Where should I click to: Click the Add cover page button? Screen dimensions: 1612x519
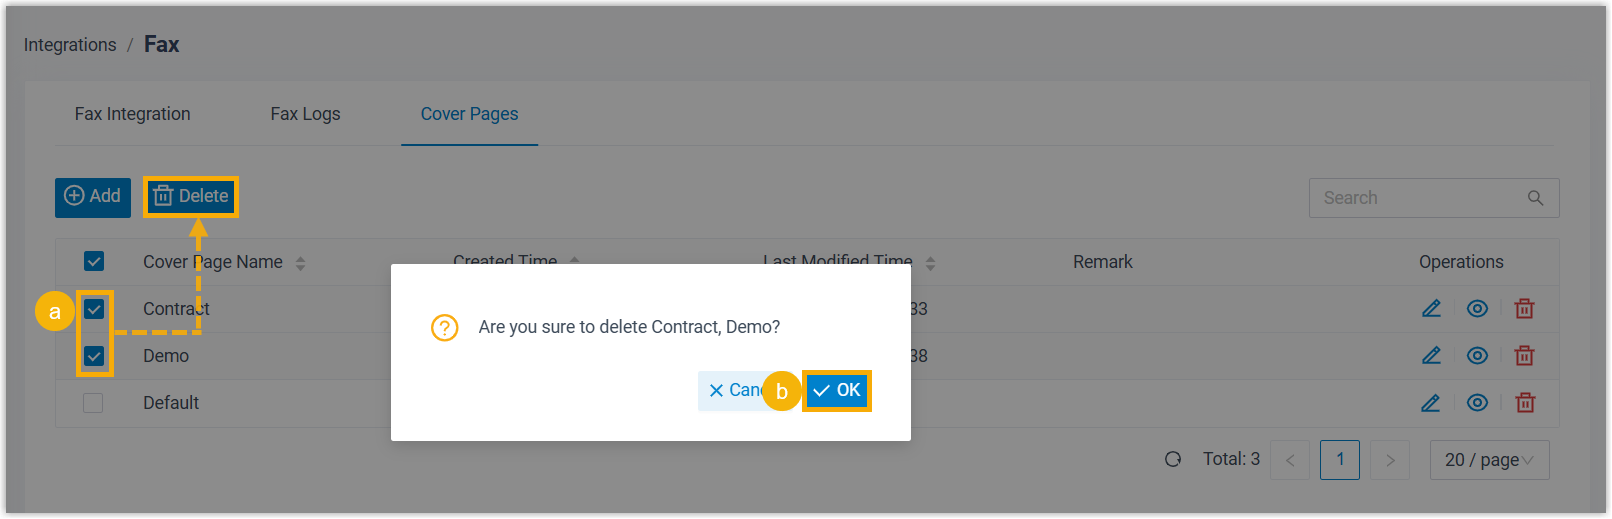coord(93,197)
